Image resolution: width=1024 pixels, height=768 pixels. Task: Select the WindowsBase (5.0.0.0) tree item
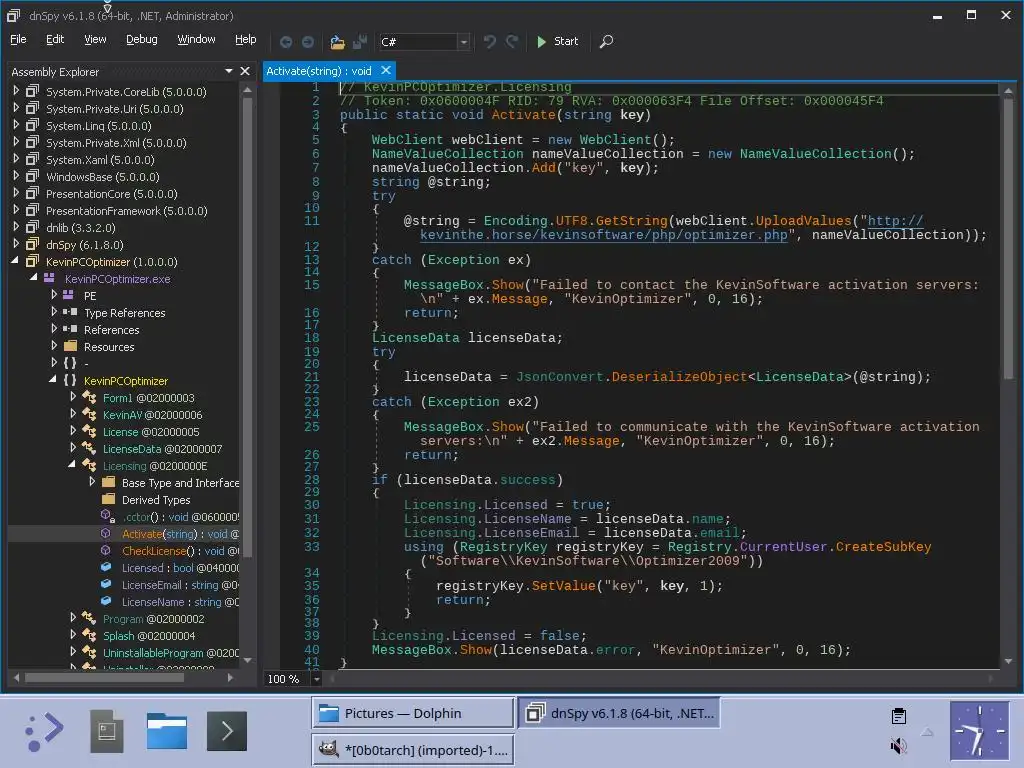tap(103, 177)
